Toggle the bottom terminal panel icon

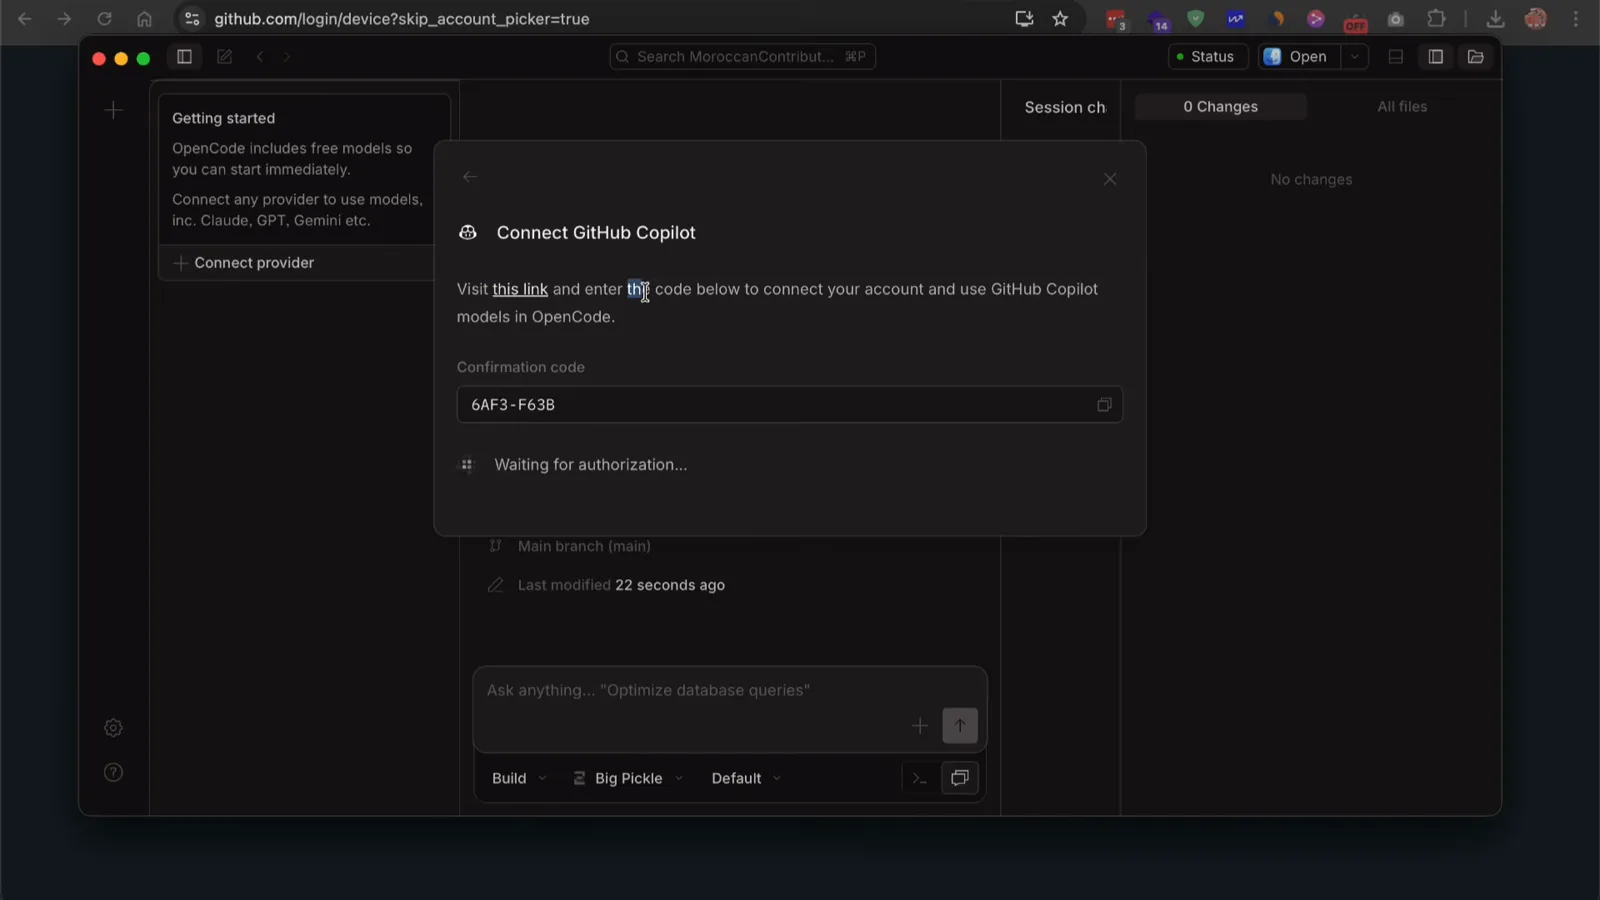click(1396, 57)
